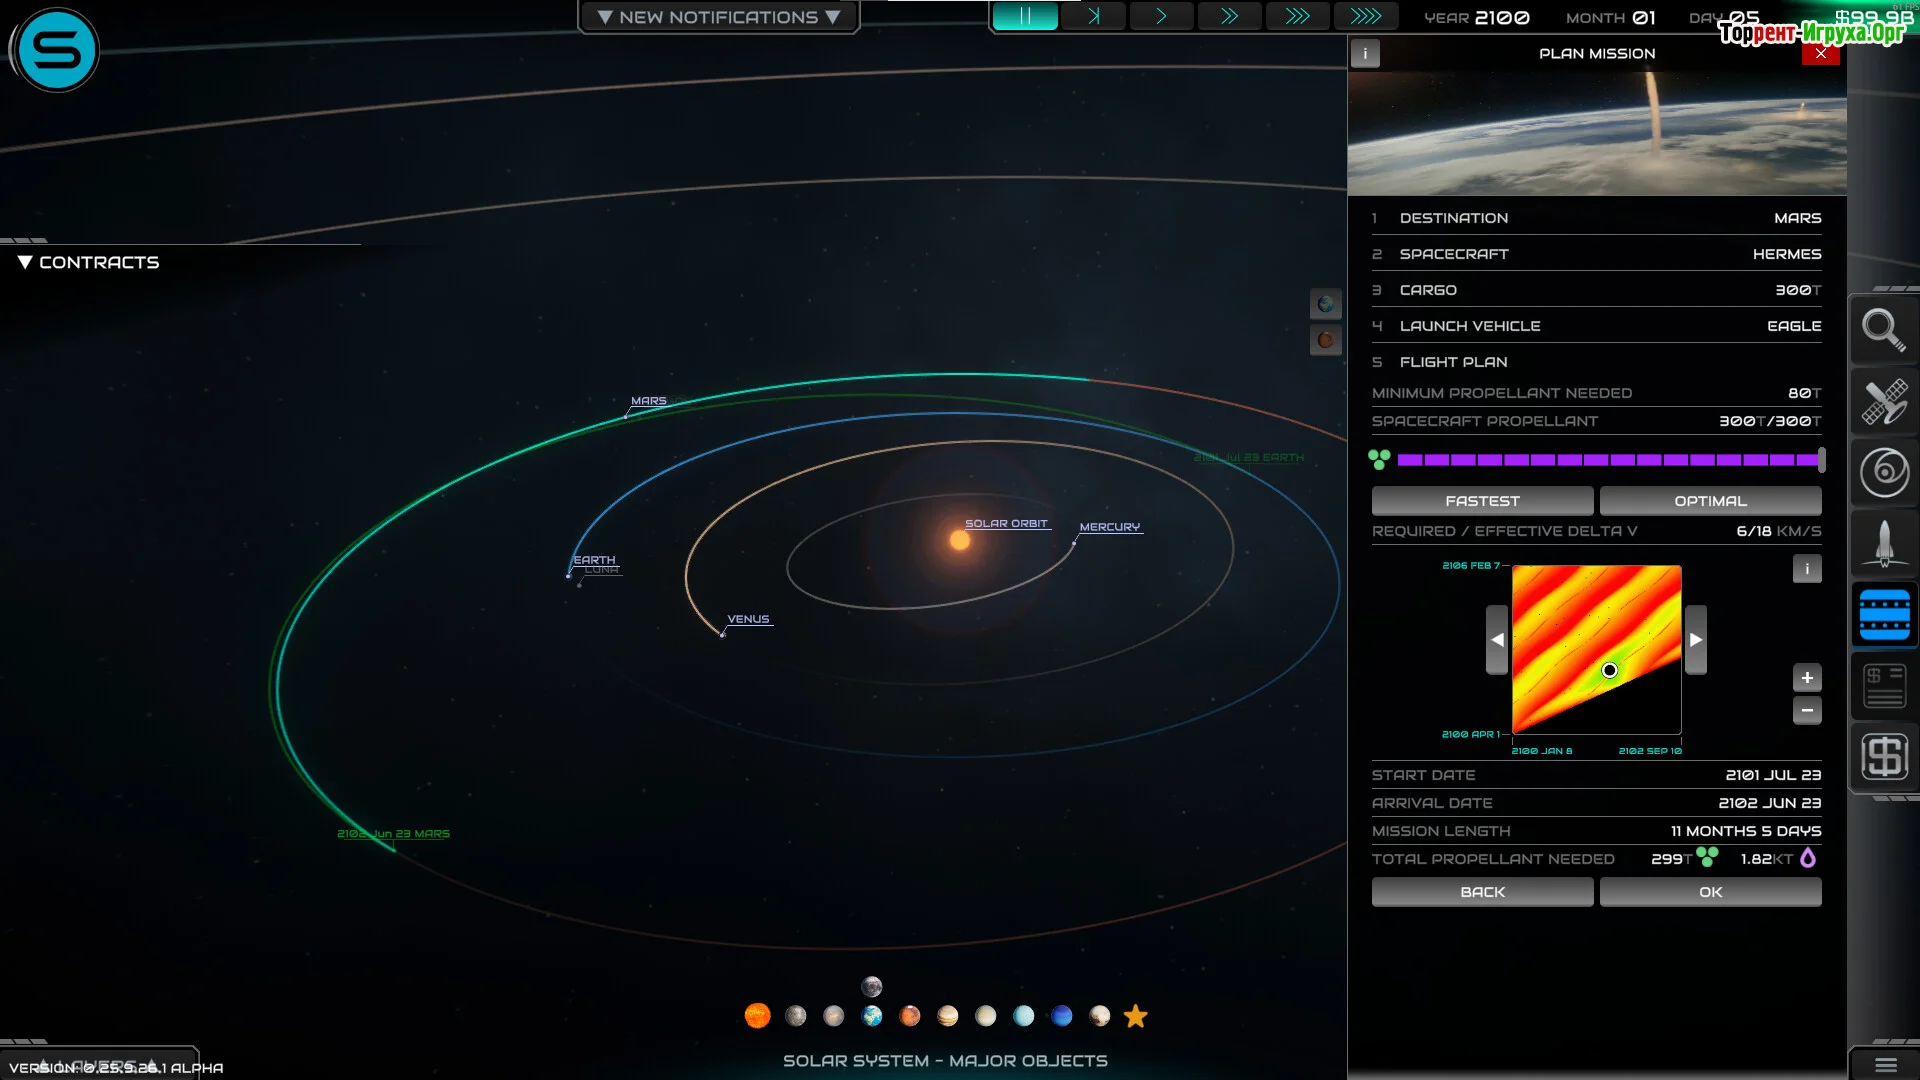Click the round S logo icon
1920x1080 pixels.
[56, 50]
